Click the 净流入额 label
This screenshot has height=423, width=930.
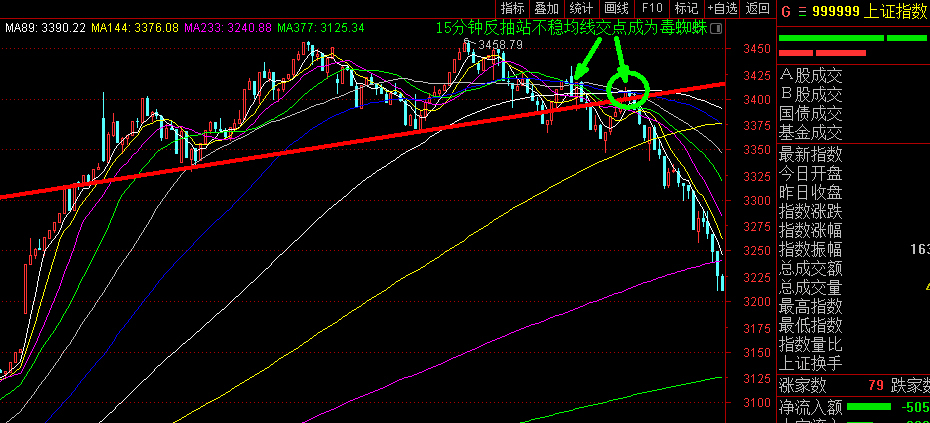point(811,407)
